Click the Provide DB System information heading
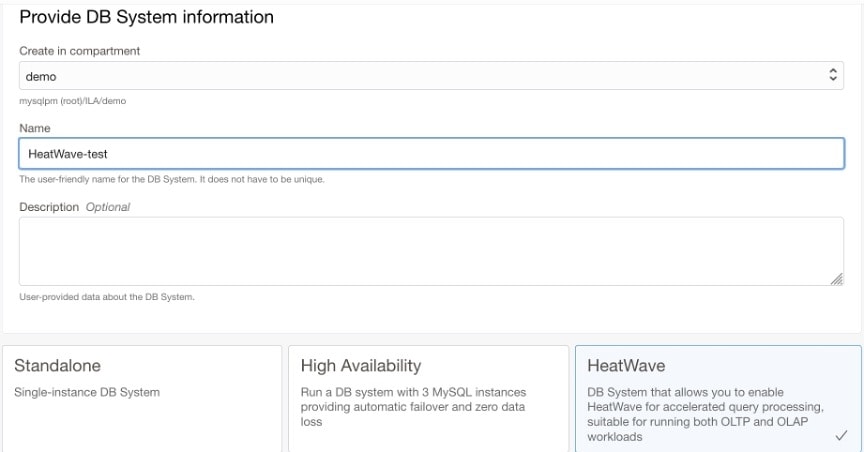864x452 pixels. click(147, 17)
